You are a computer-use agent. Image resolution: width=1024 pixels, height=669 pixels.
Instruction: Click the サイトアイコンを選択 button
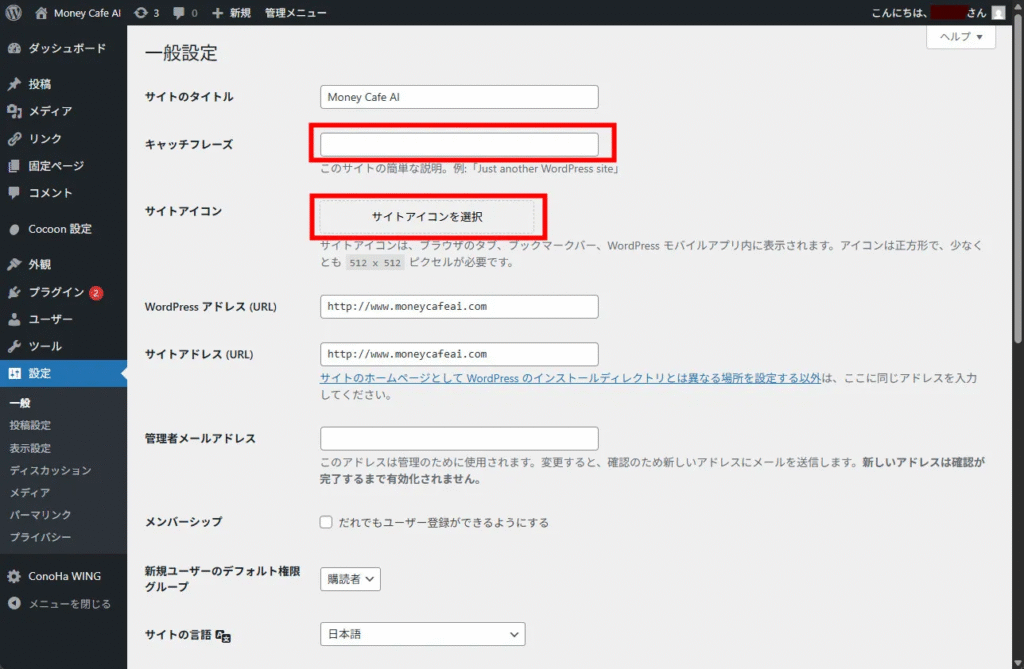coord(427,217)
